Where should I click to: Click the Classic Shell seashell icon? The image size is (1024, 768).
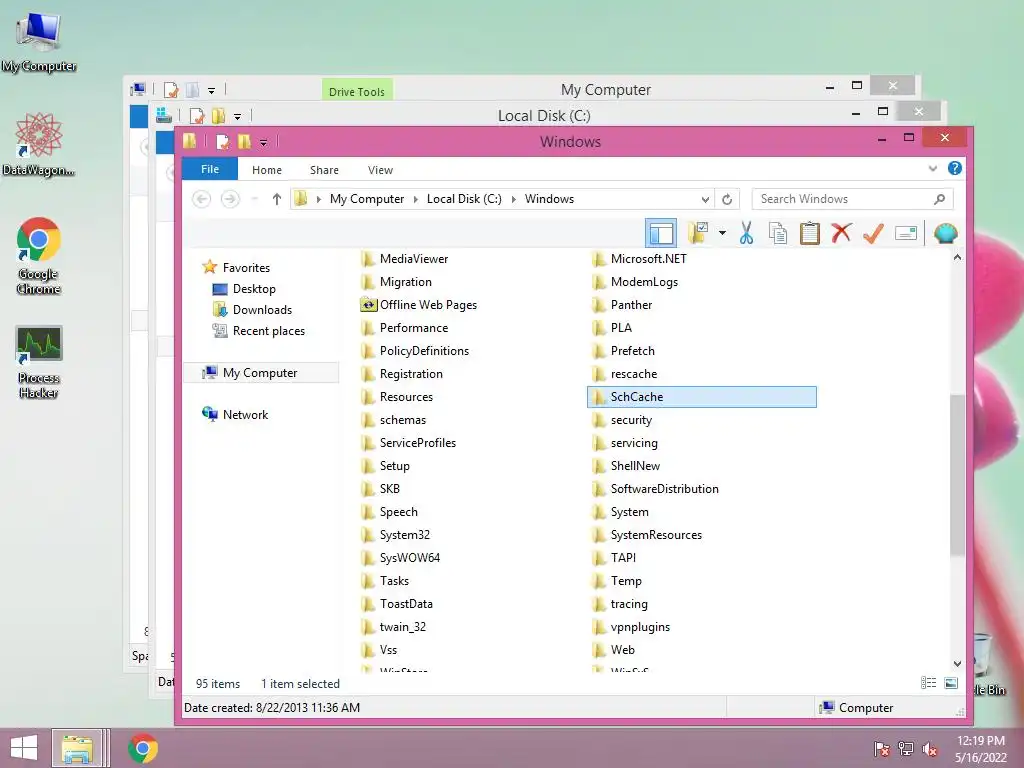(946, 233)
